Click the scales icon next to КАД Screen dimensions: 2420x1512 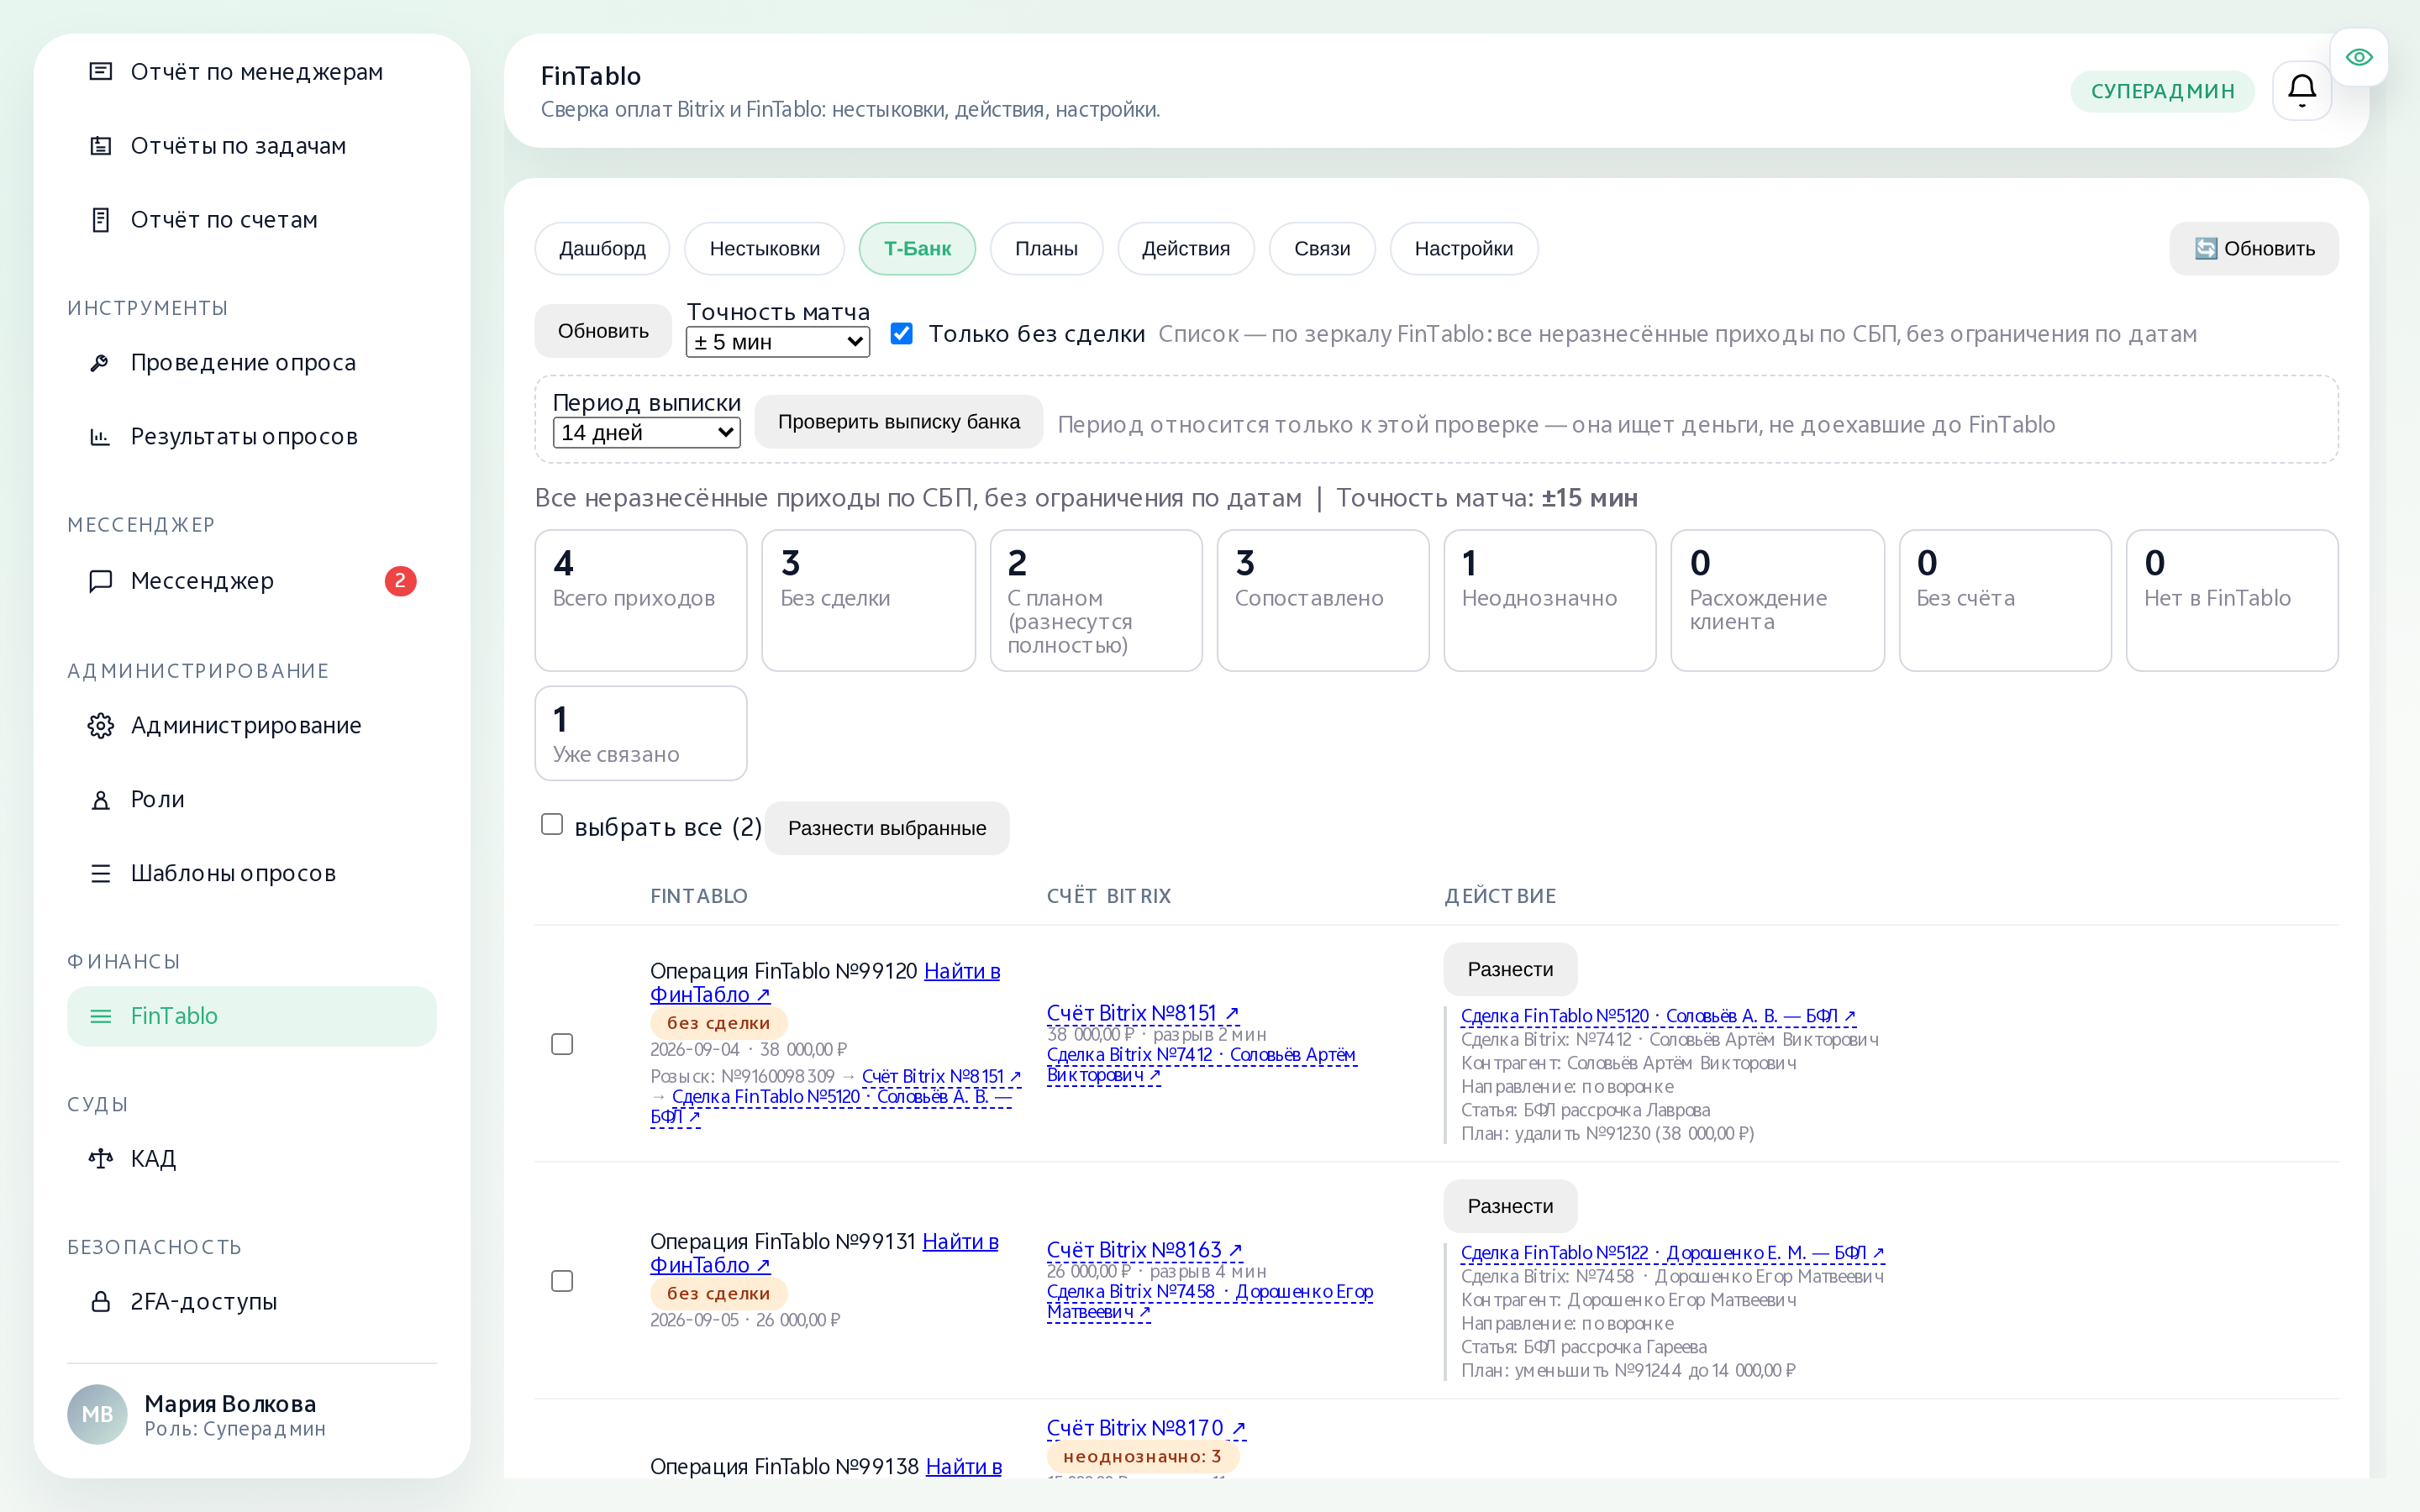tap(100, 1159)
